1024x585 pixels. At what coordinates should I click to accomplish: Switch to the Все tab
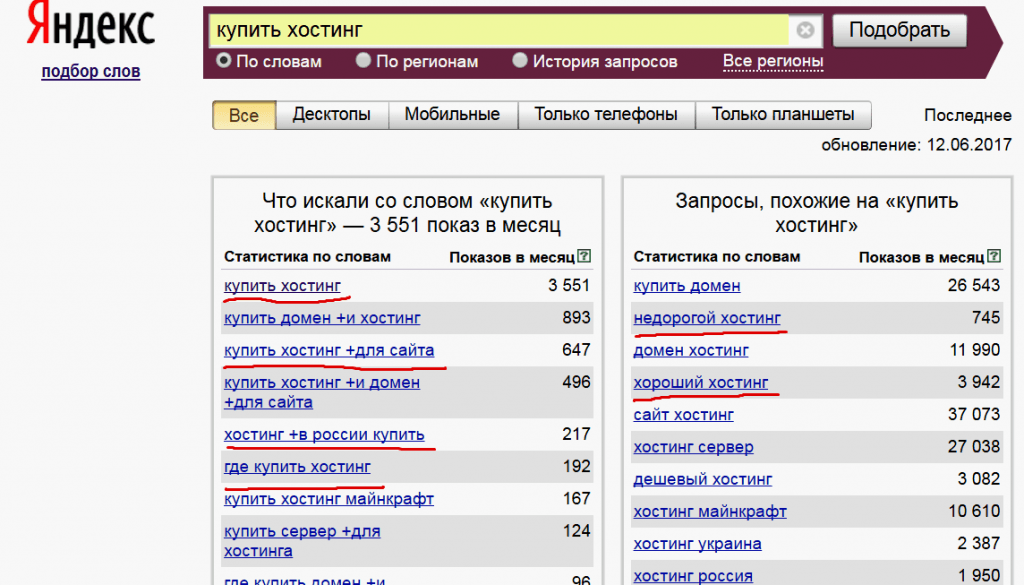[244, 115]
